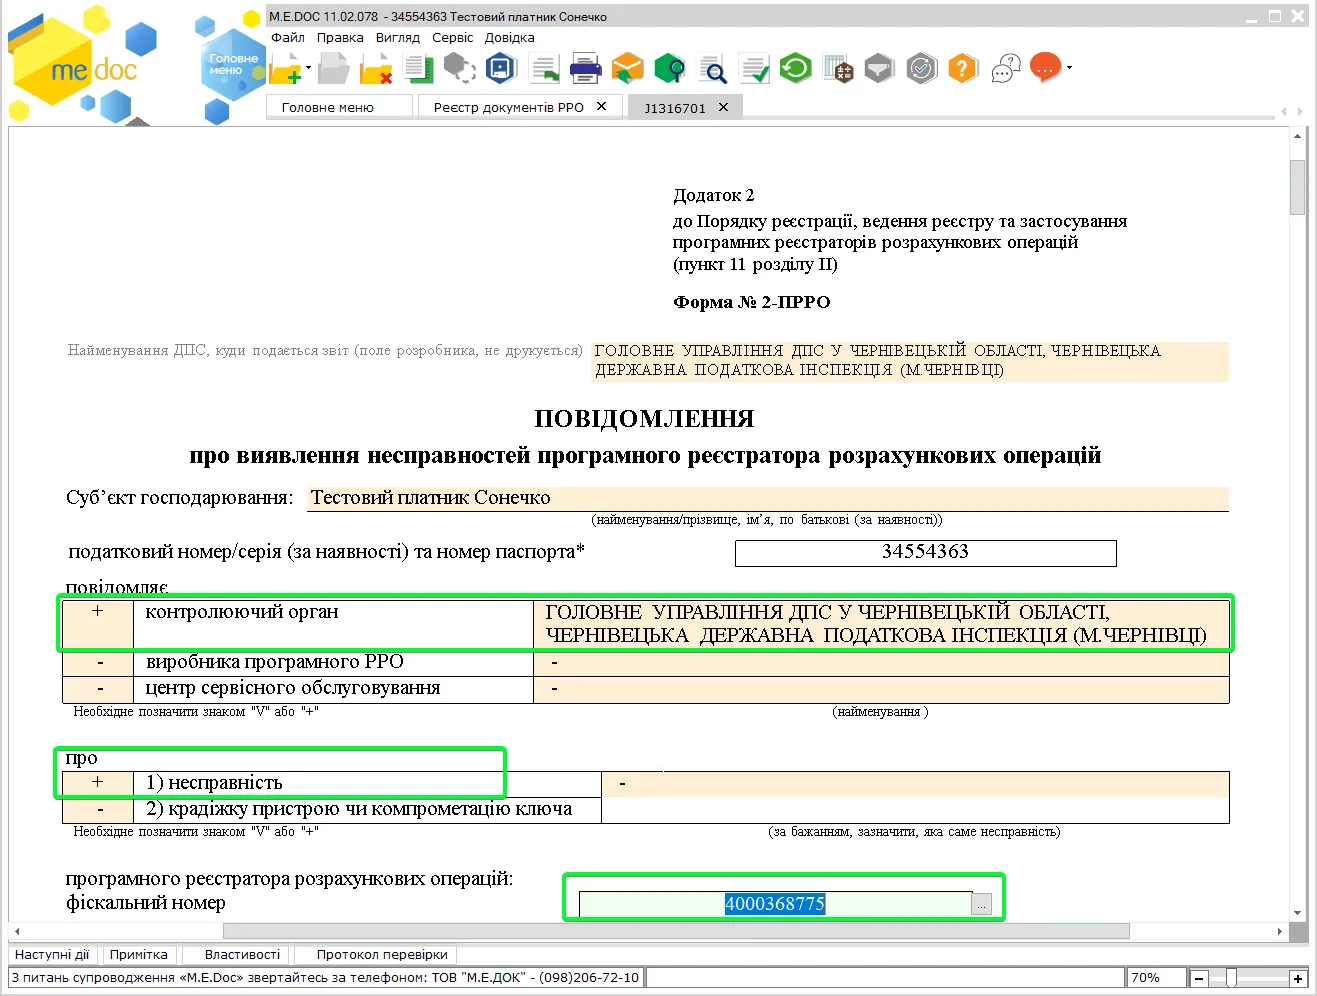Click the zoom slider handle
The image size is (1317, 996).
tap(1231, 978)
